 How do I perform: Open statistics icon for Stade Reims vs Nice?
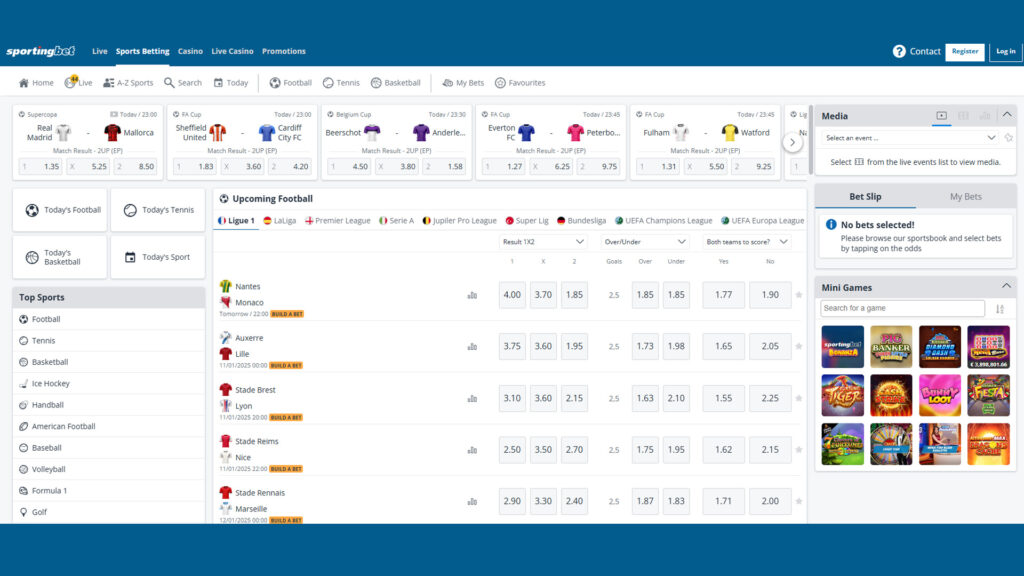(472, 450)
